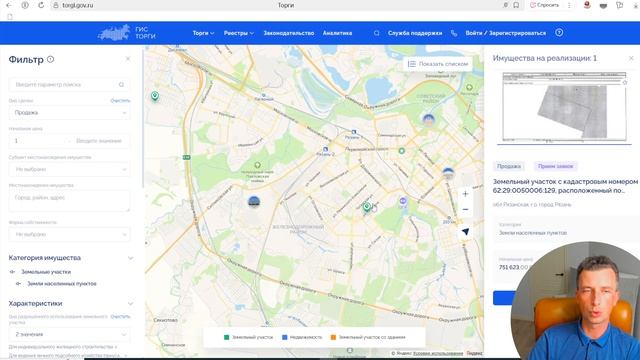640x360 pixels.
Task: Click the filter panel vertical scrollbar
Action: point(143,118)
